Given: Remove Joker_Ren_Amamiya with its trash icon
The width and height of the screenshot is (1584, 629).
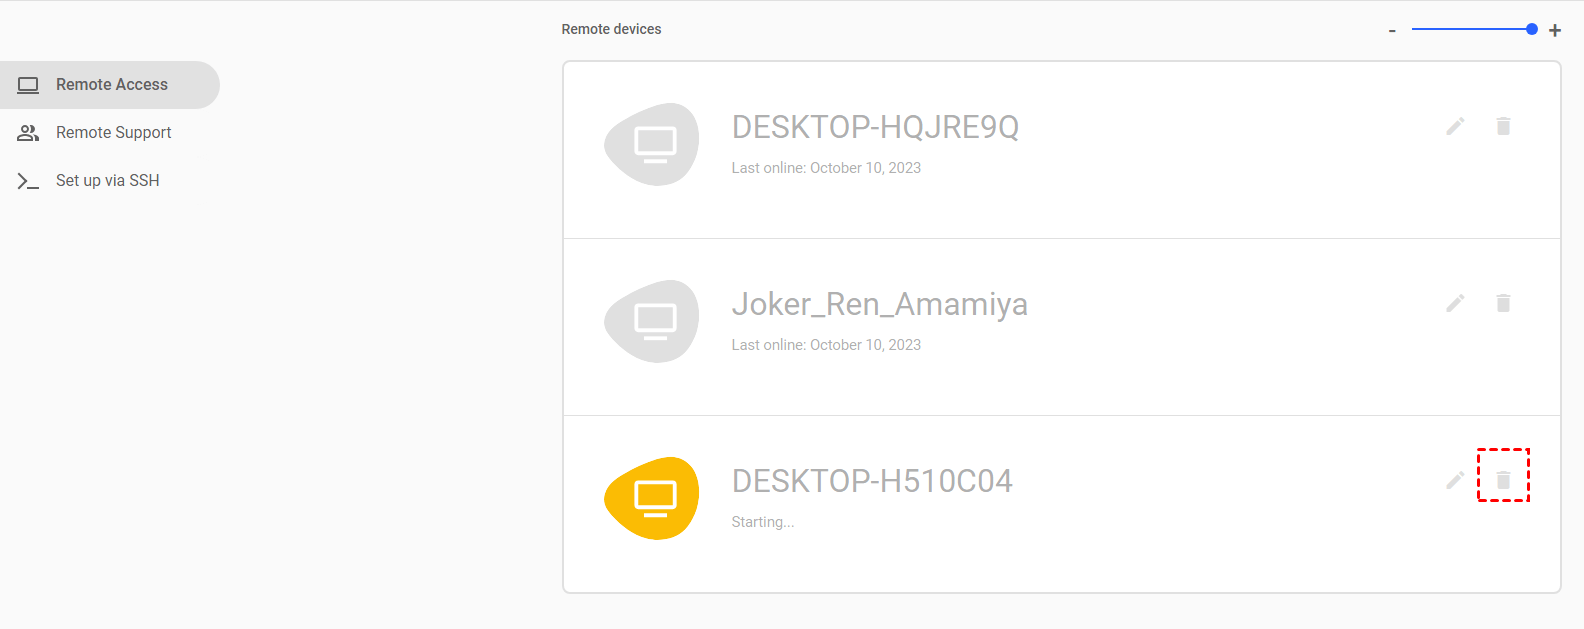Looking at the screenshot, I should [1503, 303].
